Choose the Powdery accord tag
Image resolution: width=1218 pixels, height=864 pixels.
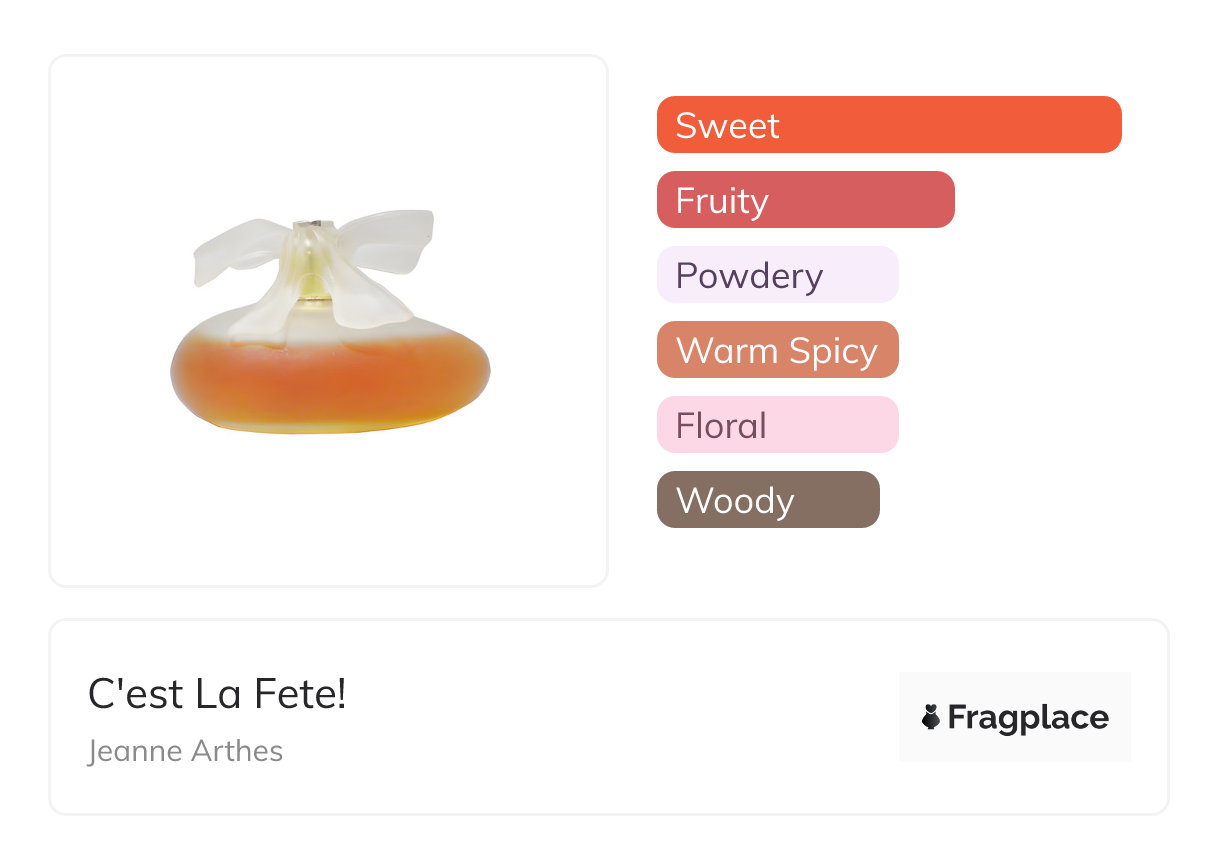click(777, 275)
